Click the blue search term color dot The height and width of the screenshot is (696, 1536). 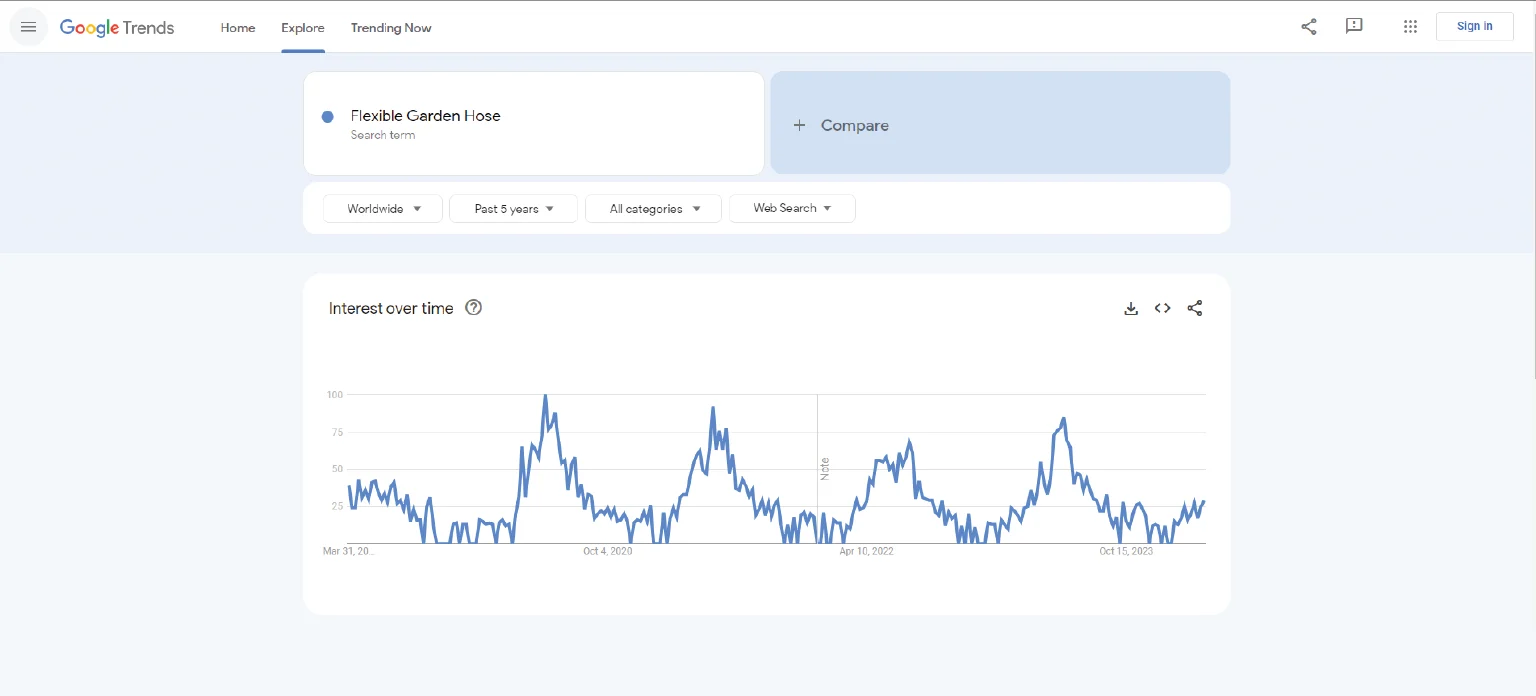click(x=327, y=117)
